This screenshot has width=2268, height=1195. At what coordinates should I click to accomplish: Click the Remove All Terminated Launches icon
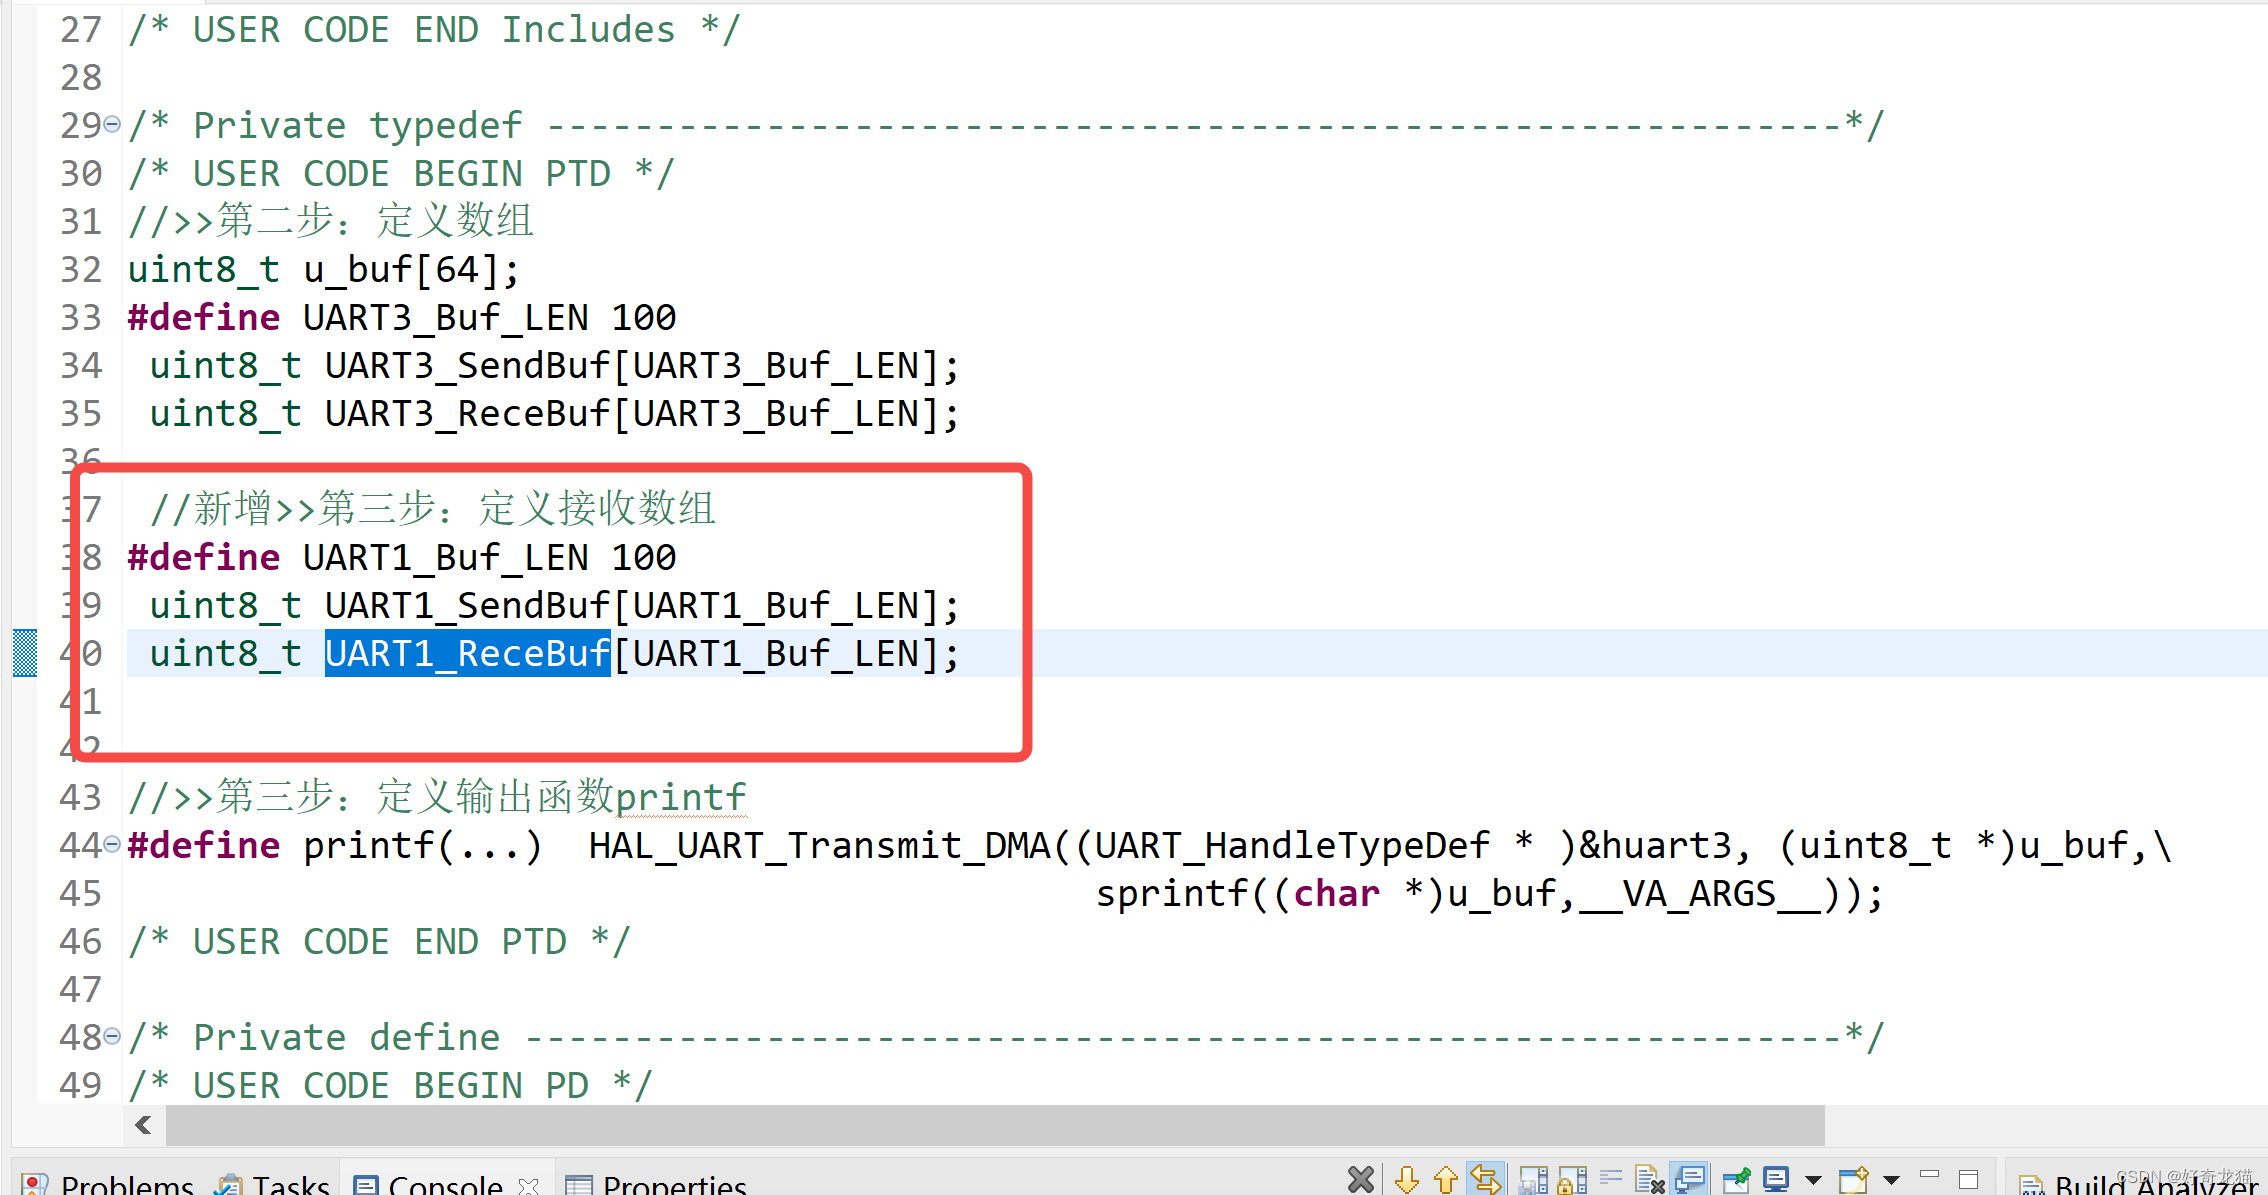(x=1362, y=1178)
